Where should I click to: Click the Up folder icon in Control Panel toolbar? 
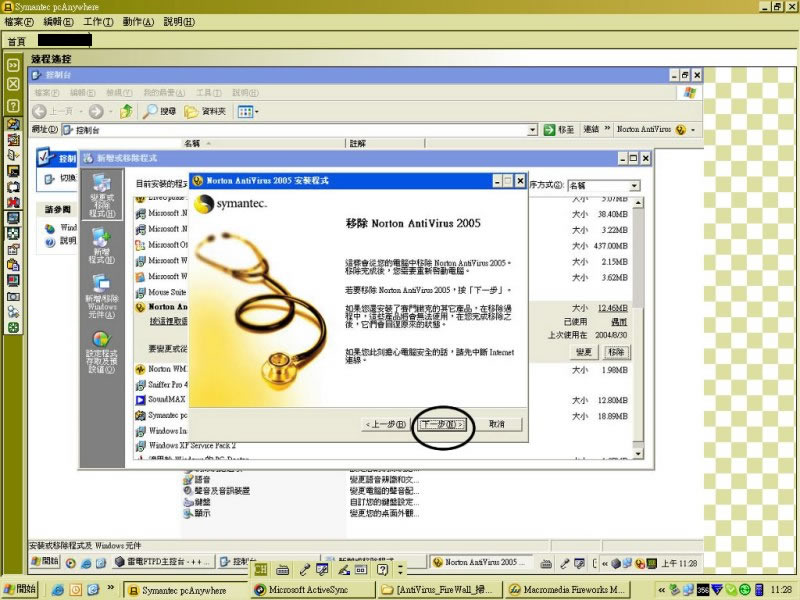pyautogui.click(x=126, y=111)
